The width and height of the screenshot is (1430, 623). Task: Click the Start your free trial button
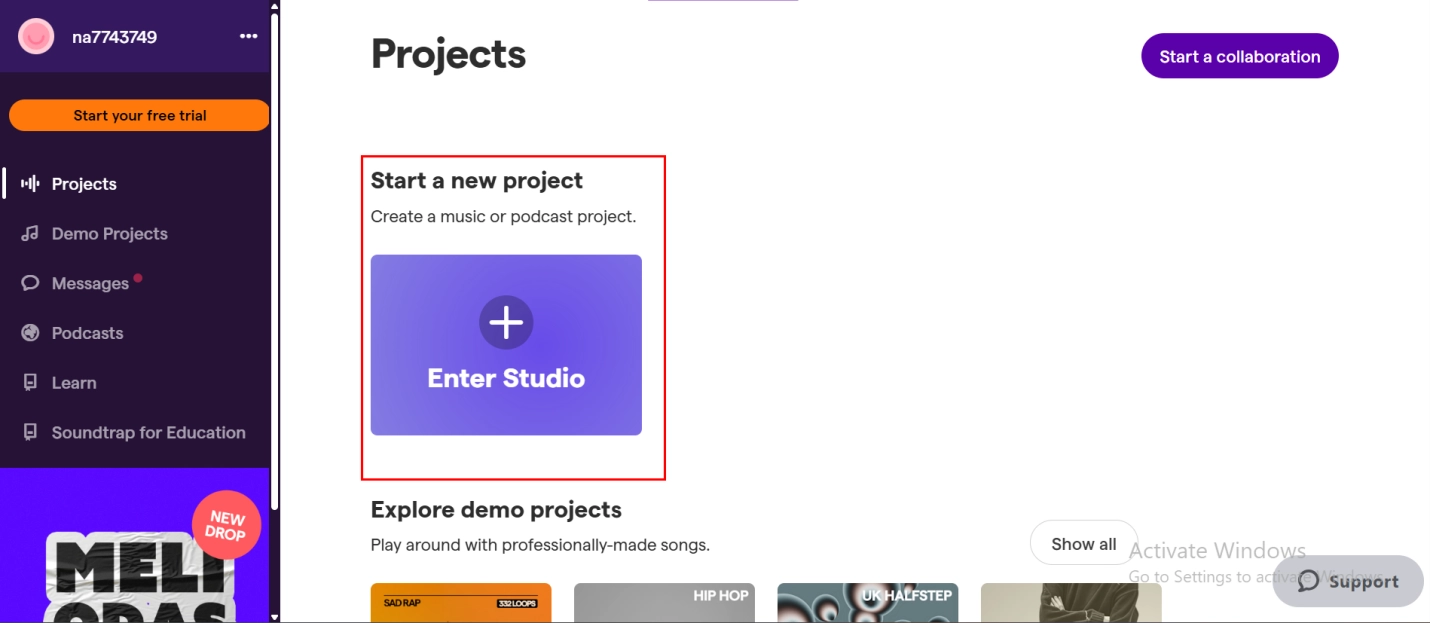tap(139, 115)
